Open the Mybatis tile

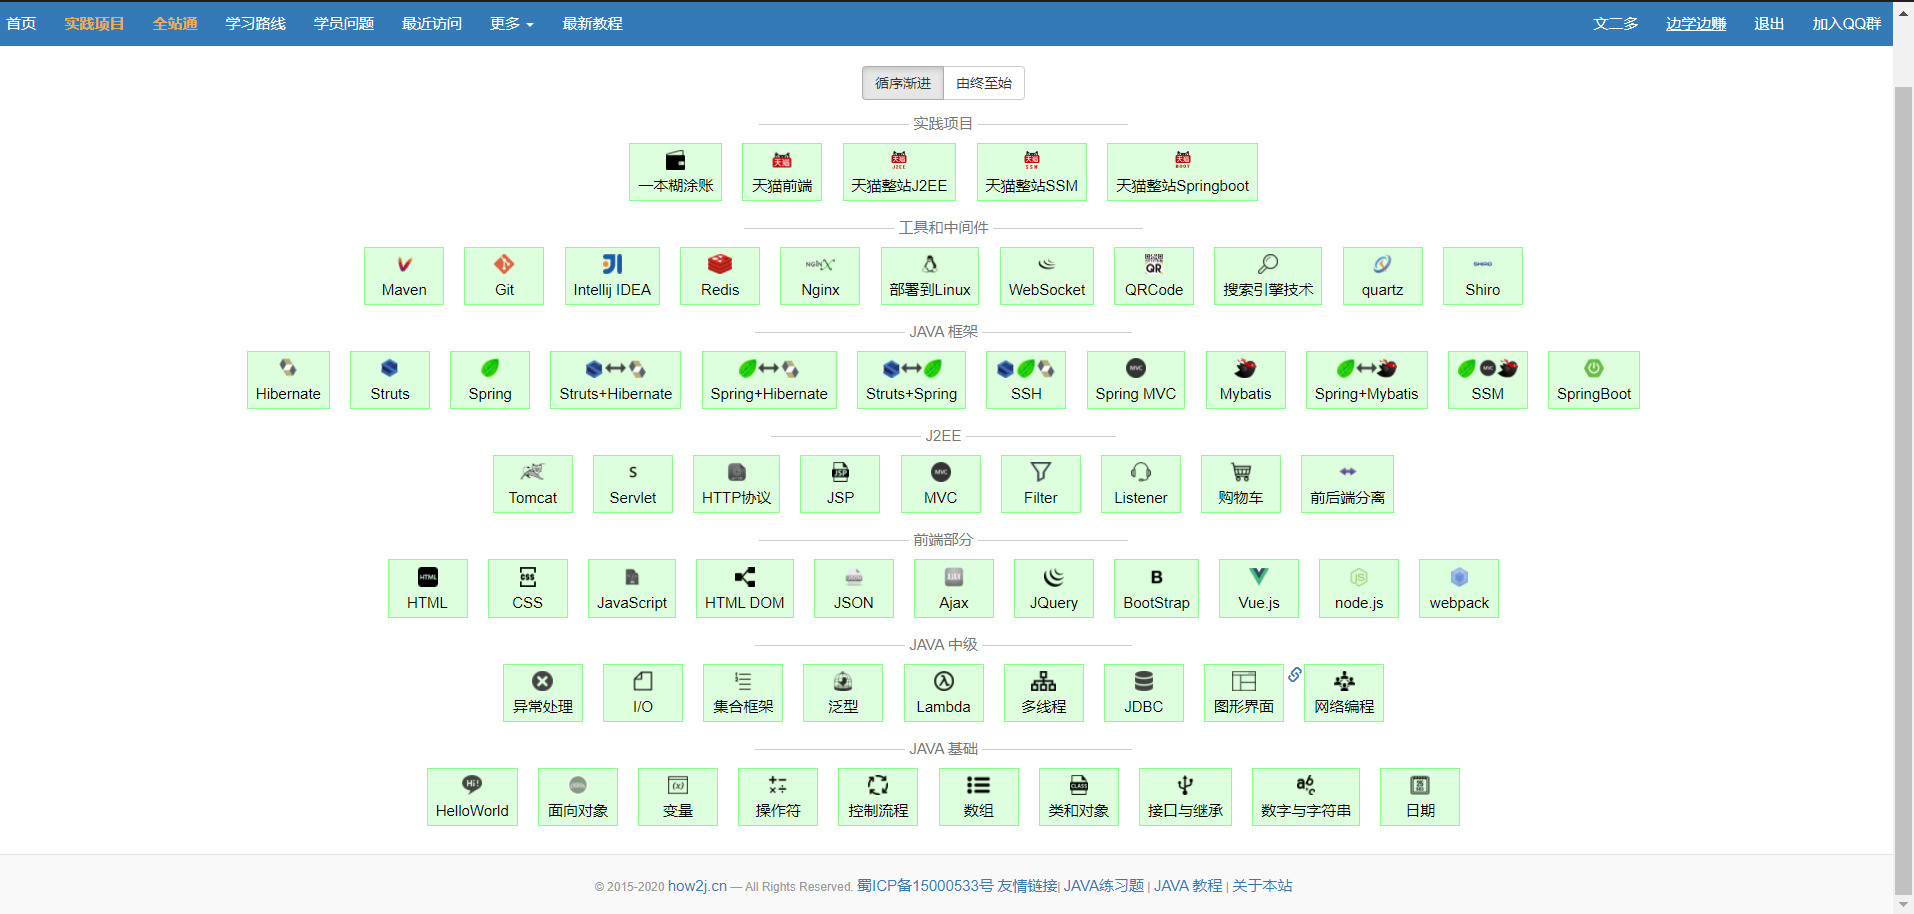click(x=1246, y=380)
